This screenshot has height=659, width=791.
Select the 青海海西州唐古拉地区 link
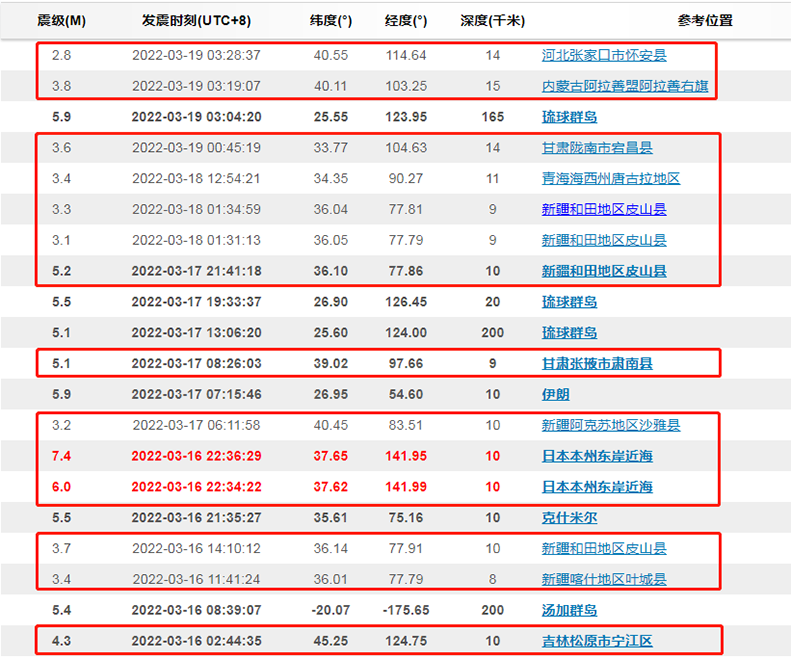coord(610,179)
